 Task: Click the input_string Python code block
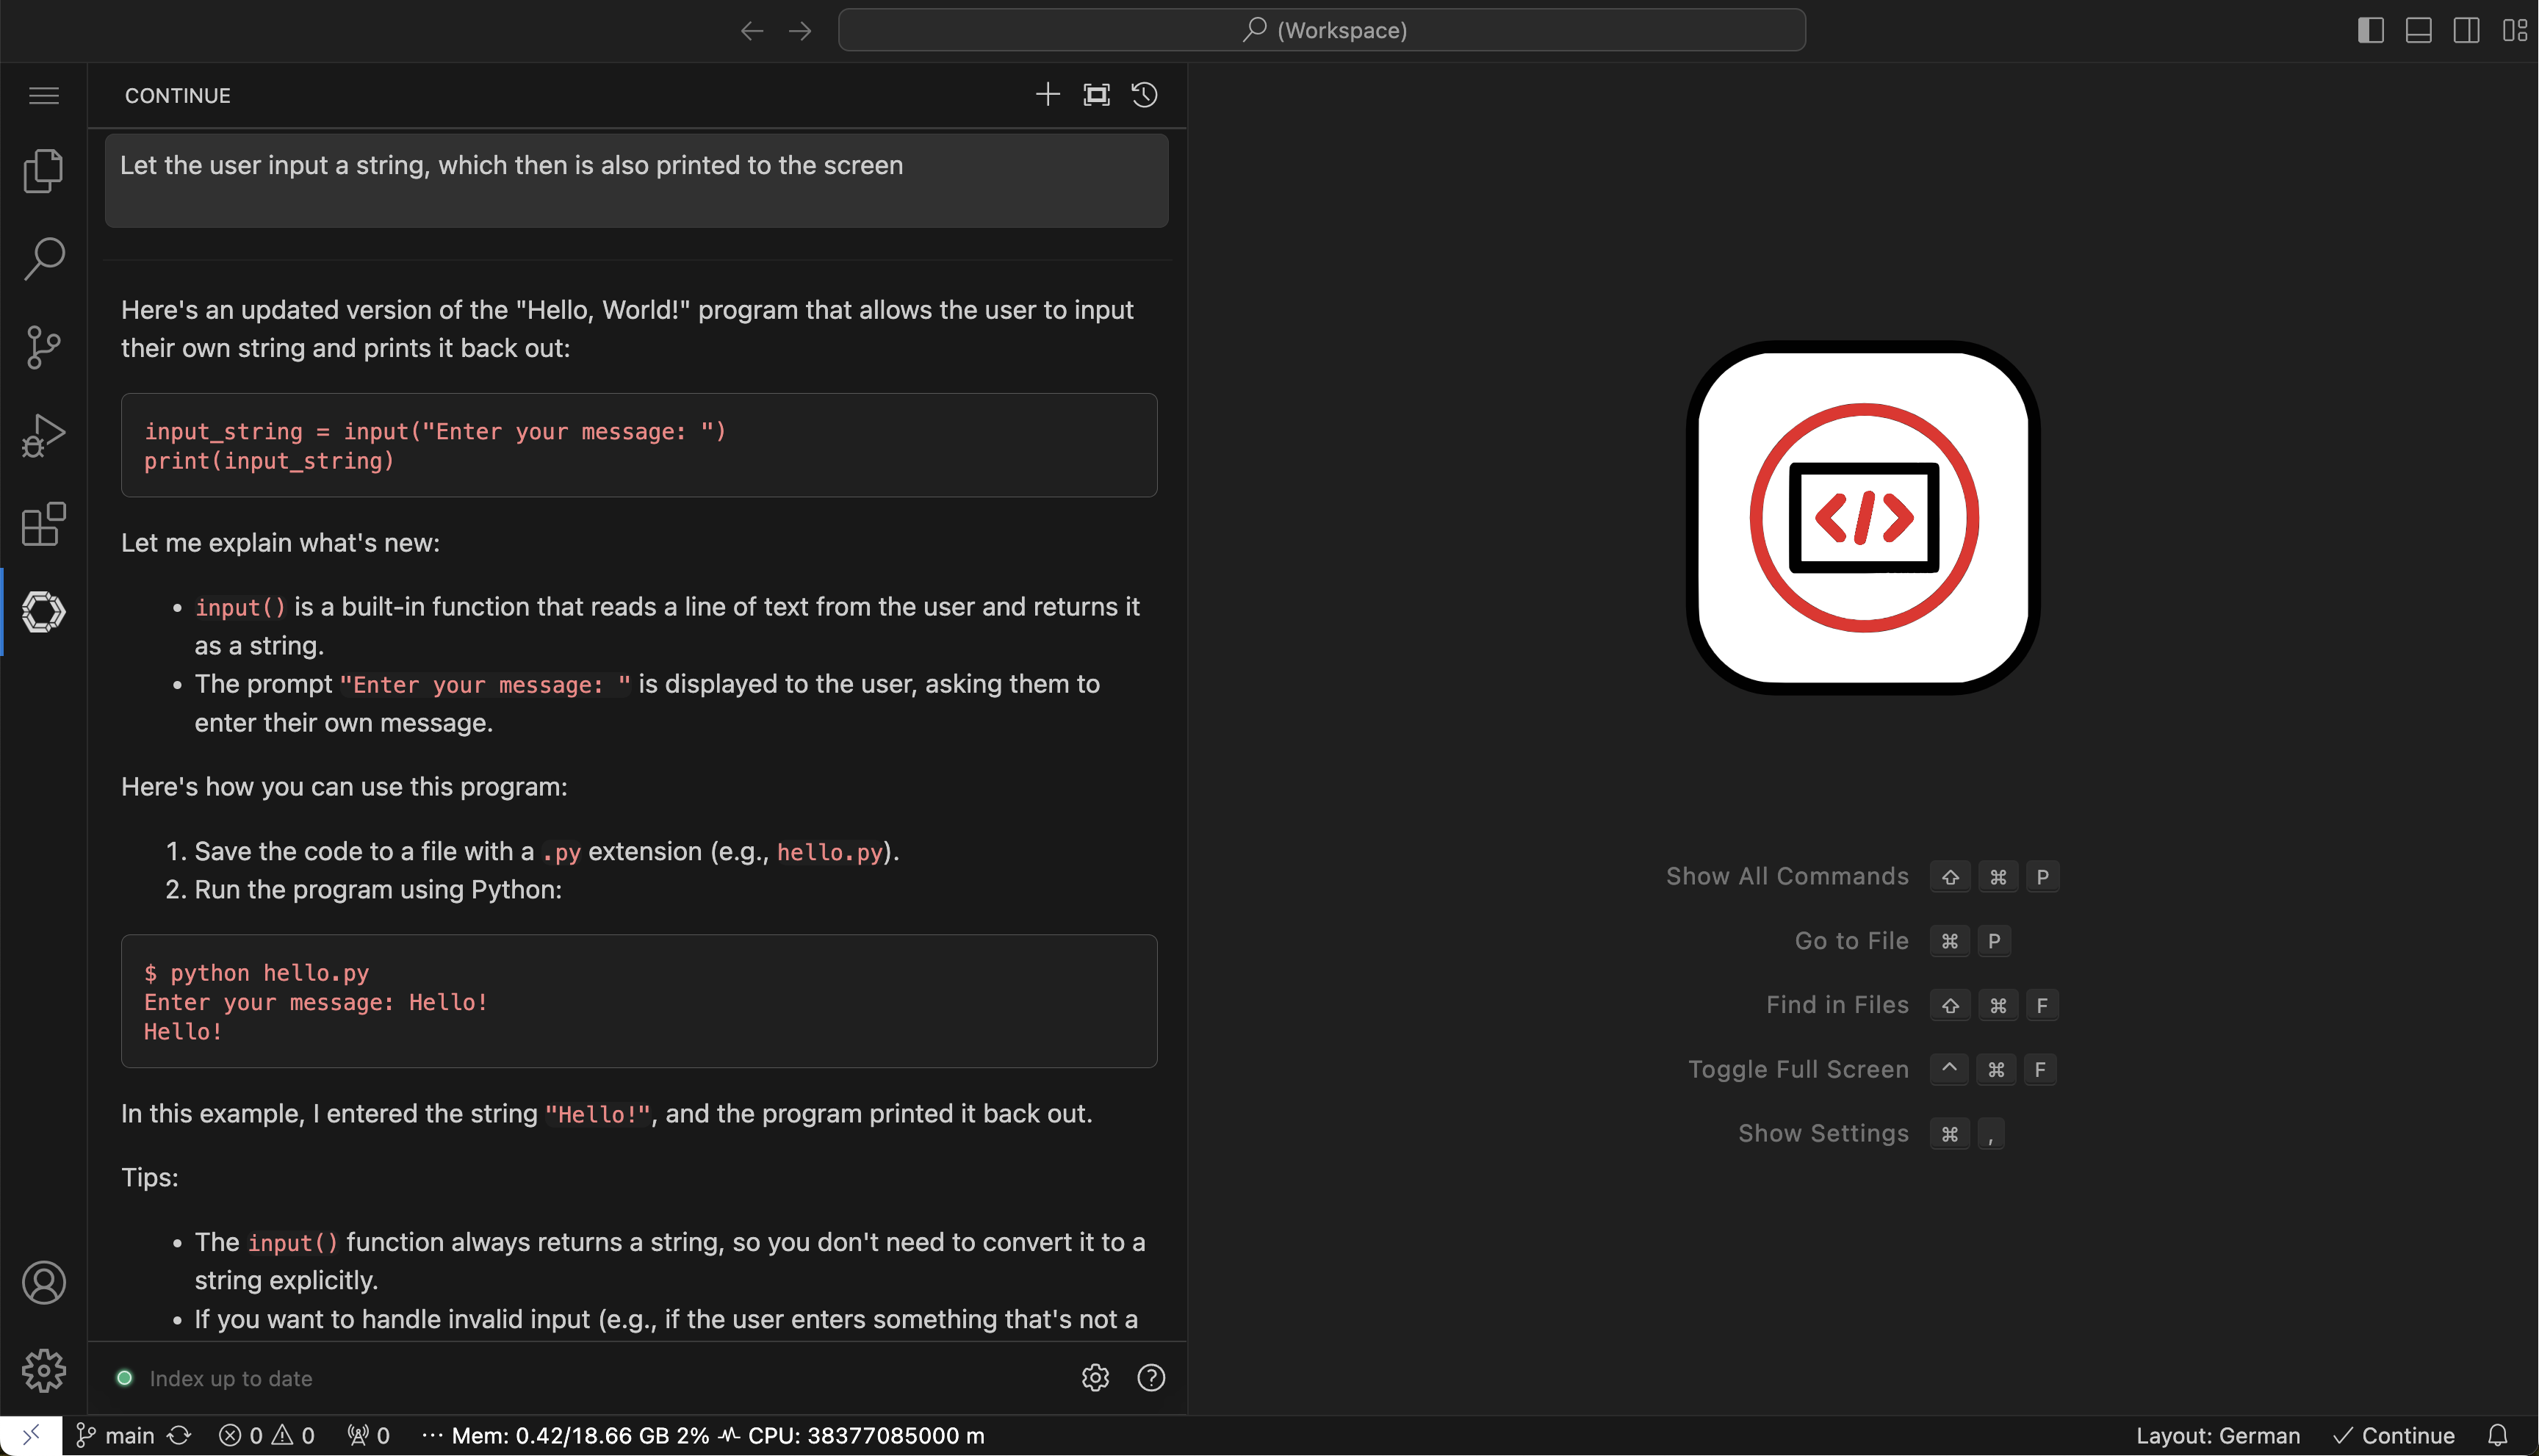click(639, 445)
